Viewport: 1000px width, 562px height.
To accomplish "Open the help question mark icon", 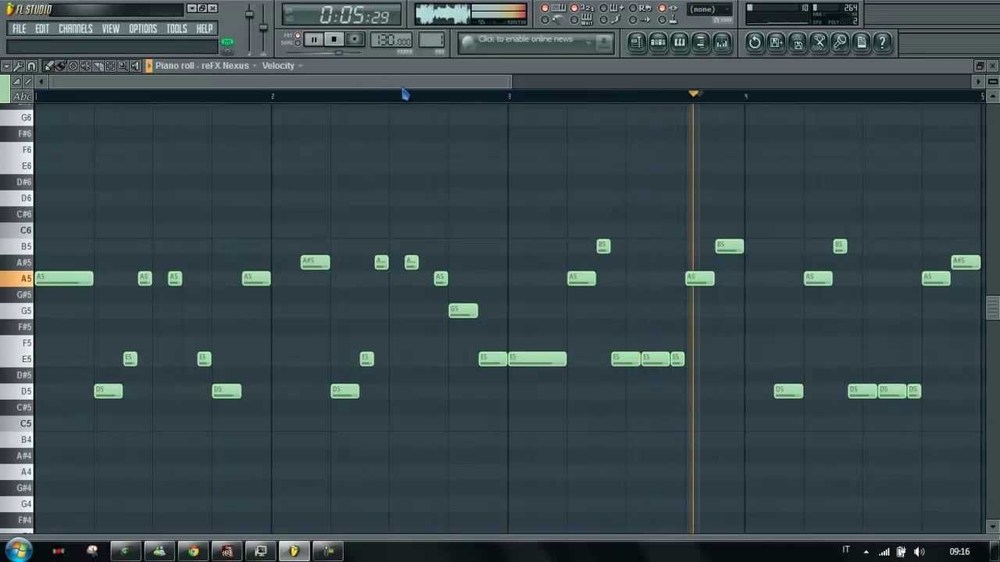I will coord(883,42).
